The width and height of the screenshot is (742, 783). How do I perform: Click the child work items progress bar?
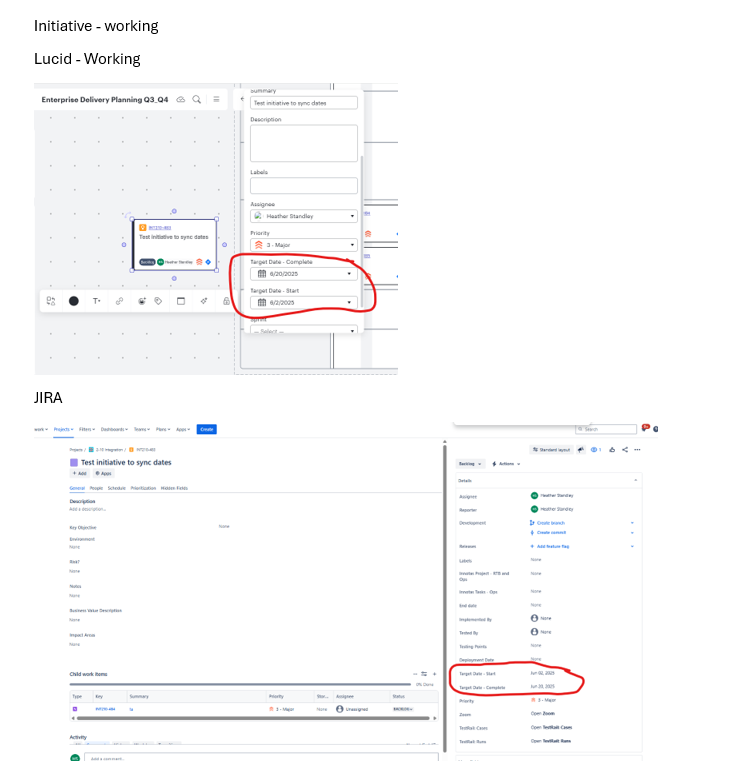240,684
